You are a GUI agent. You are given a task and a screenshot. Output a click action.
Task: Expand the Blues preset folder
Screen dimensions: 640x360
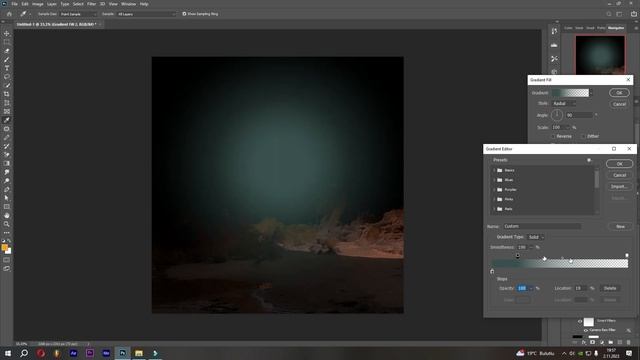494,180
